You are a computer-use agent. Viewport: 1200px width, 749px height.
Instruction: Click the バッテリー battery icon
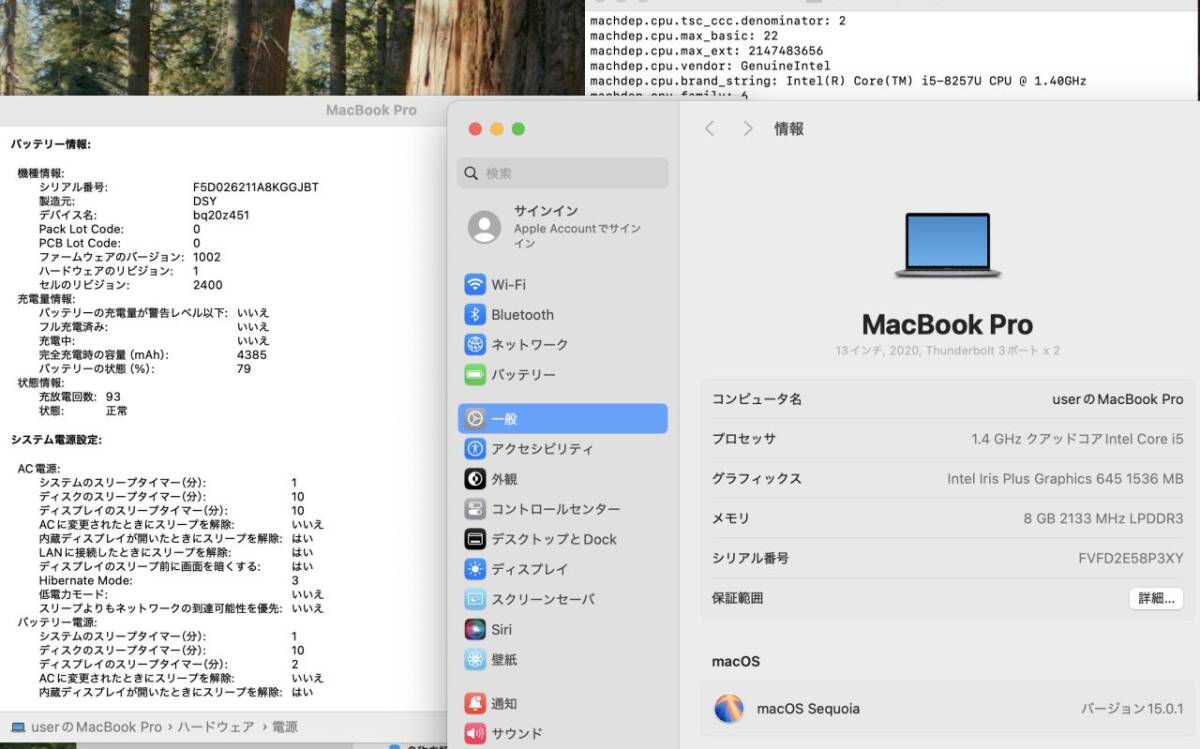475,375
